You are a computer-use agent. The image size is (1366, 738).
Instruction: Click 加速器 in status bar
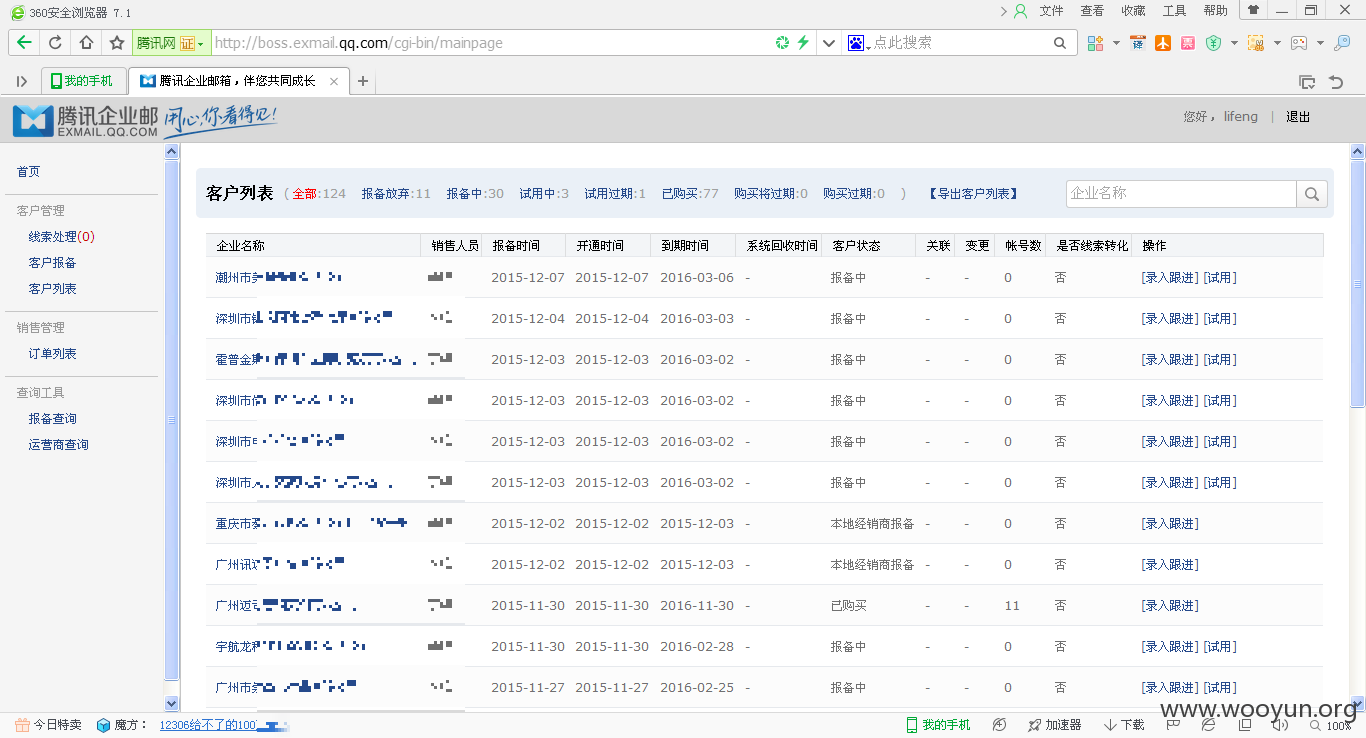coord(1054,725)
